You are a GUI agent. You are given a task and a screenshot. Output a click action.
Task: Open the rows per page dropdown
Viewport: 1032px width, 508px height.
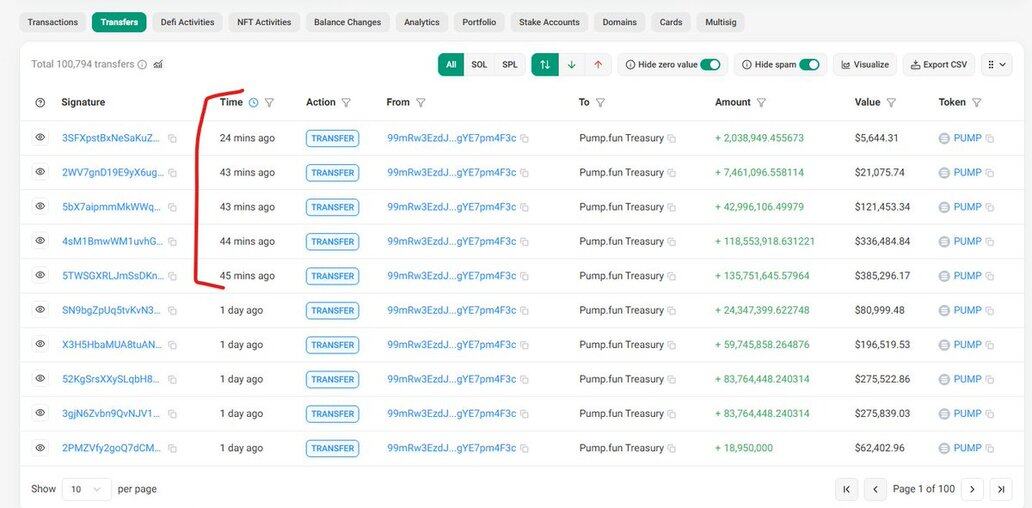tap(86, 489)
